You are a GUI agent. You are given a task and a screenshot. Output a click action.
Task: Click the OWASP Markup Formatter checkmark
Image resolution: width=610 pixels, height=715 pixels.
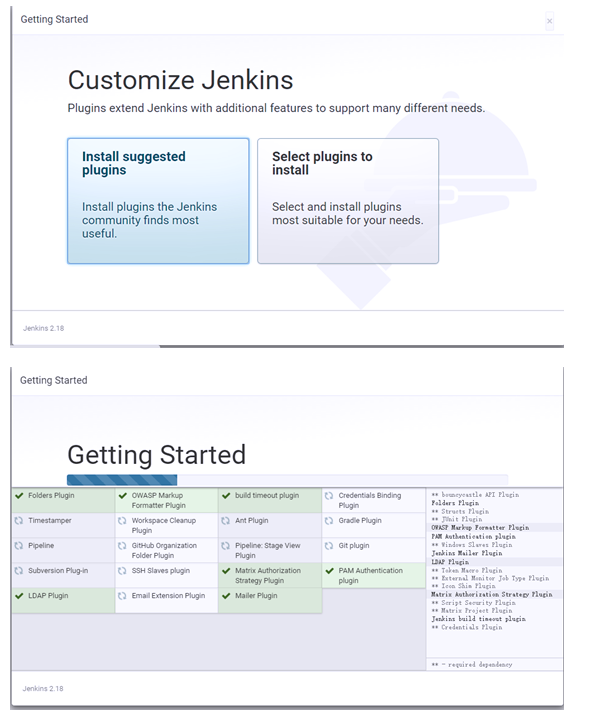(x=123, y=496)
